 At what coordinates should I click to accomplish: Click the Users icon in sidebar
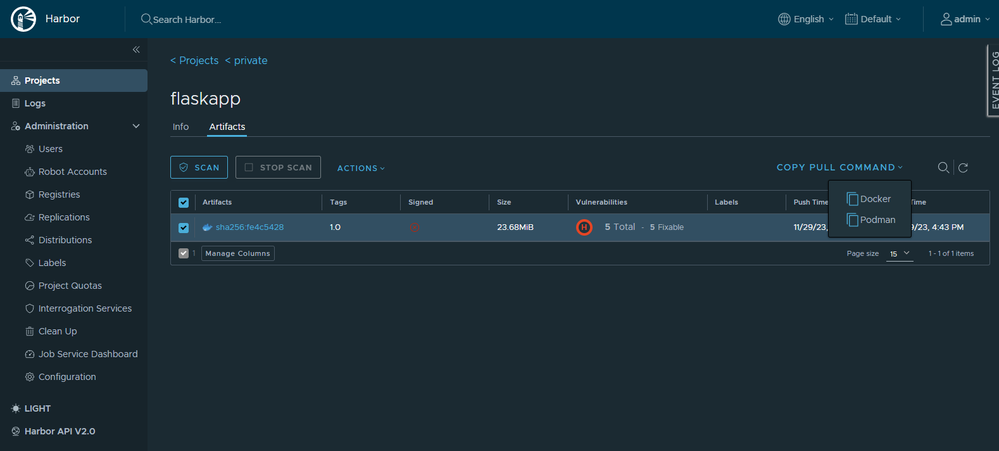[x=29, y=149]
